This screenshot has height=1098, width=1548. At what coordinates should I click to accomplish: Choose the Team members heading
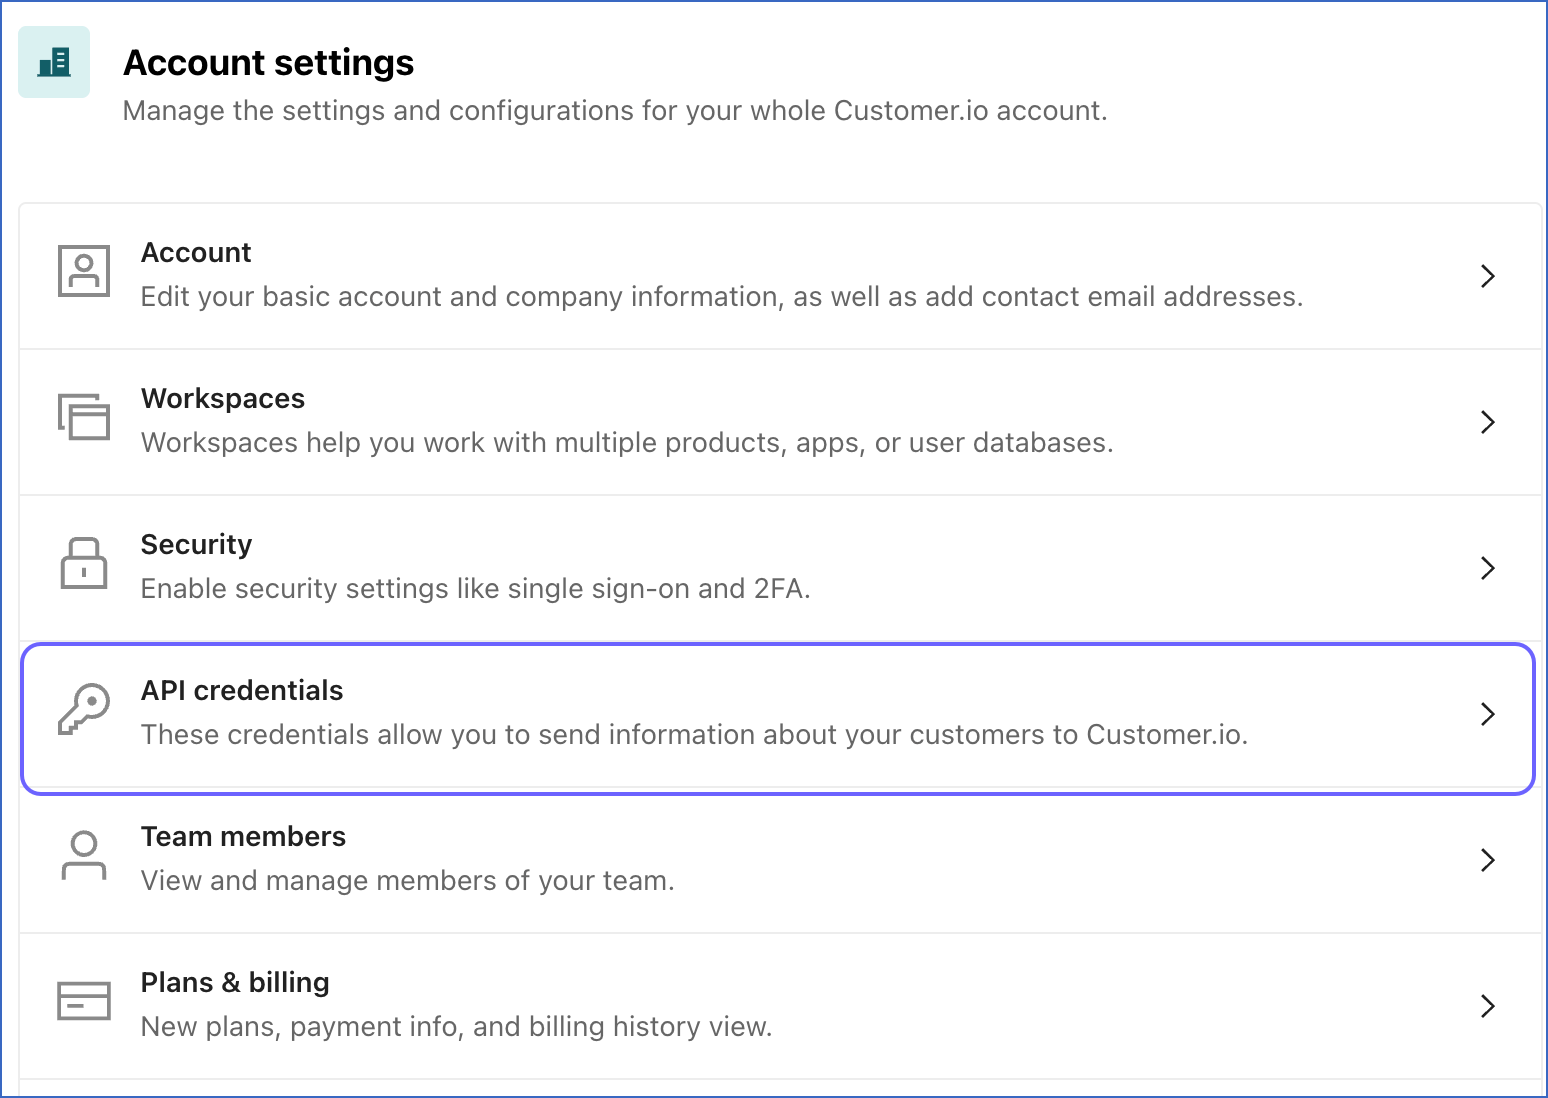pyautogui.click(x=244, y=837)
